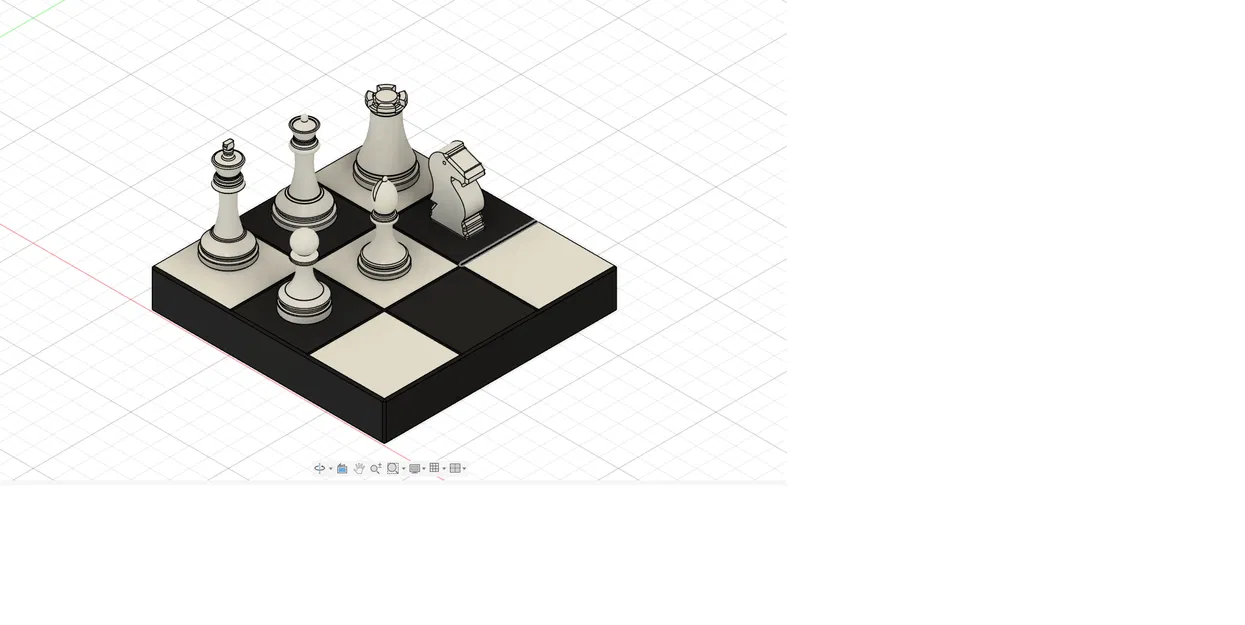Expand the Display Settings dropdown arrow
The width and height of the screenshot is (1245, 625).
point(424,469)
